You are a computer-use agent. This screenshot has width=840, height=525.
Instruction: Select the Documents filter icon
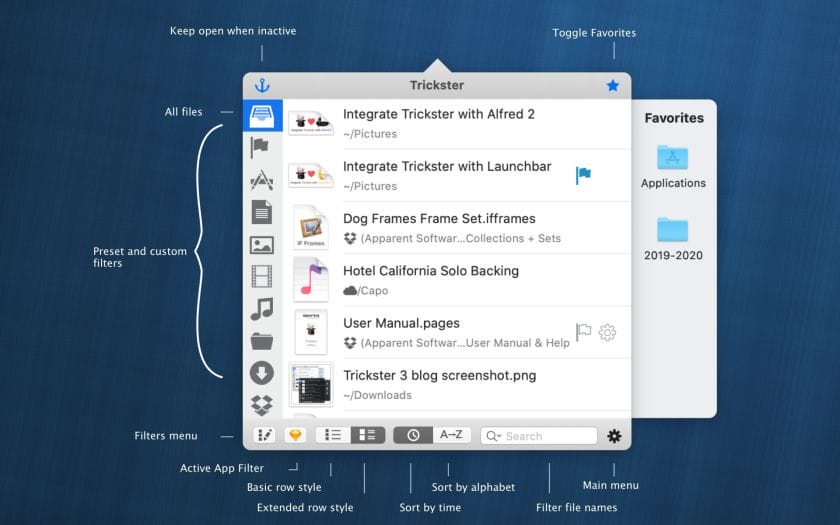261,212
